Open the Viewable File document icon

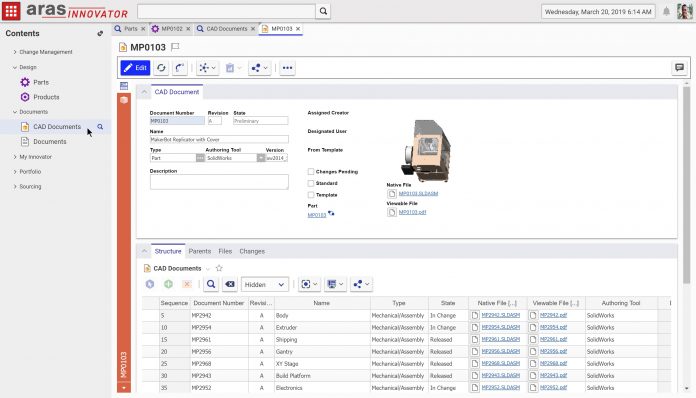point(392,212)
